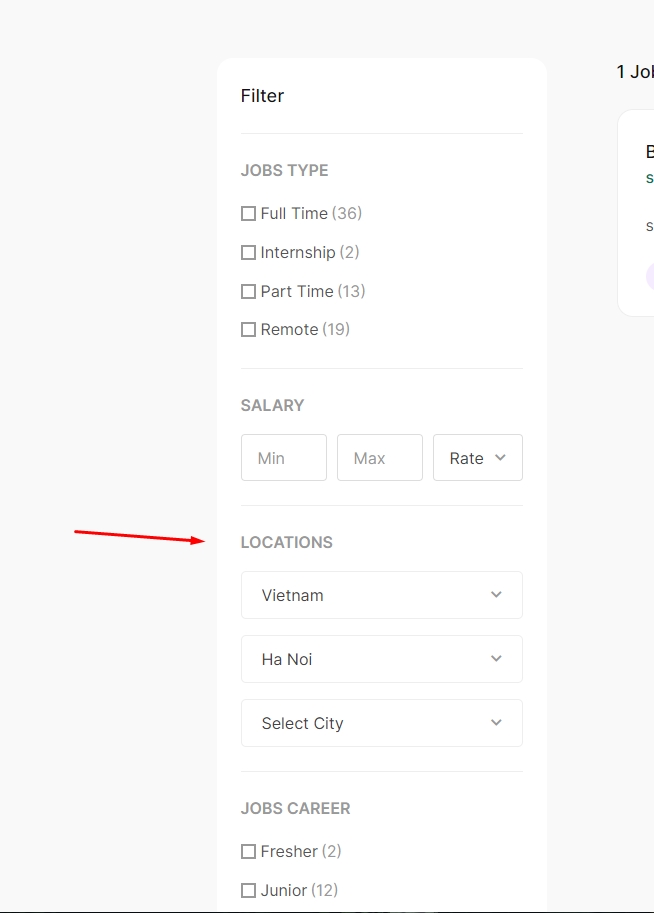The width and height of the screenshot is (654, 913).
Task: Toggle the Fresher career checkbox
Action: (248, 852)
